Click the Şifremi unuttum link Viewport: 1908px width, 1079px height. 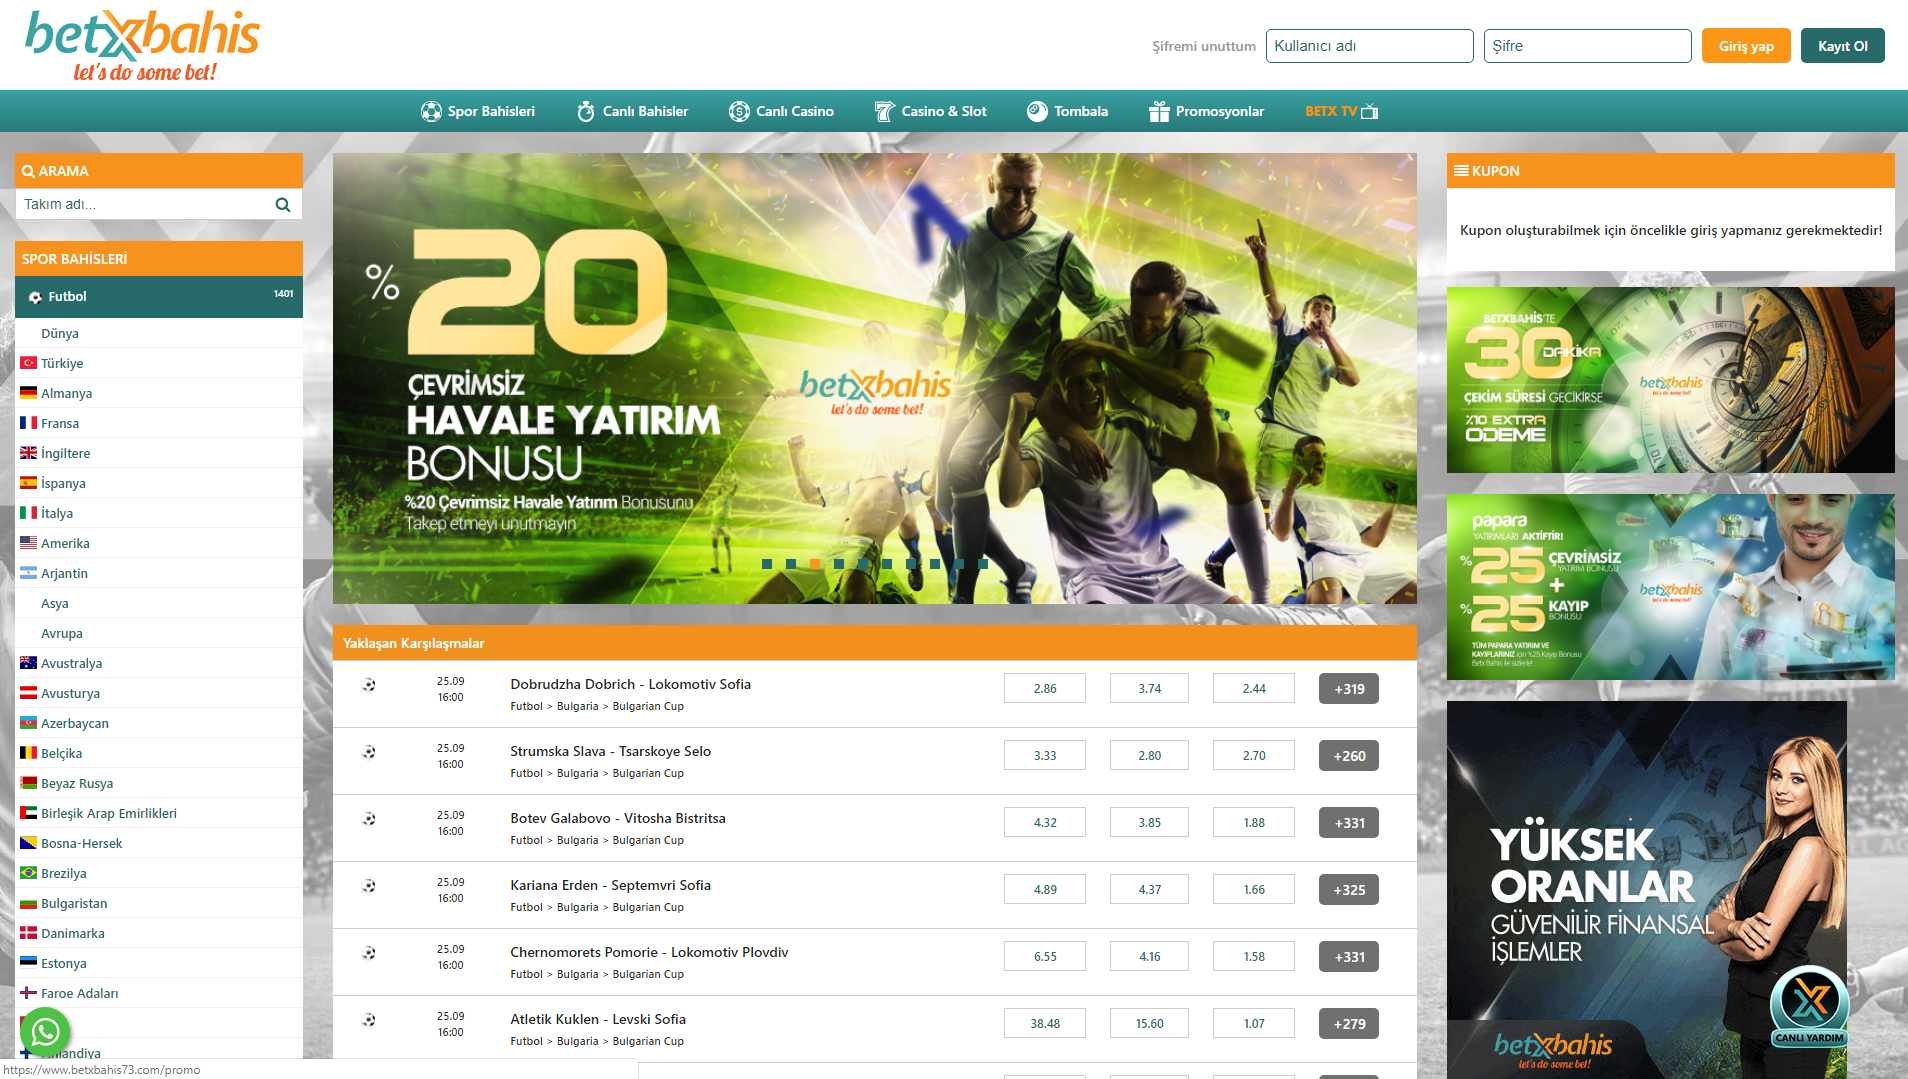coord(1203,46)
